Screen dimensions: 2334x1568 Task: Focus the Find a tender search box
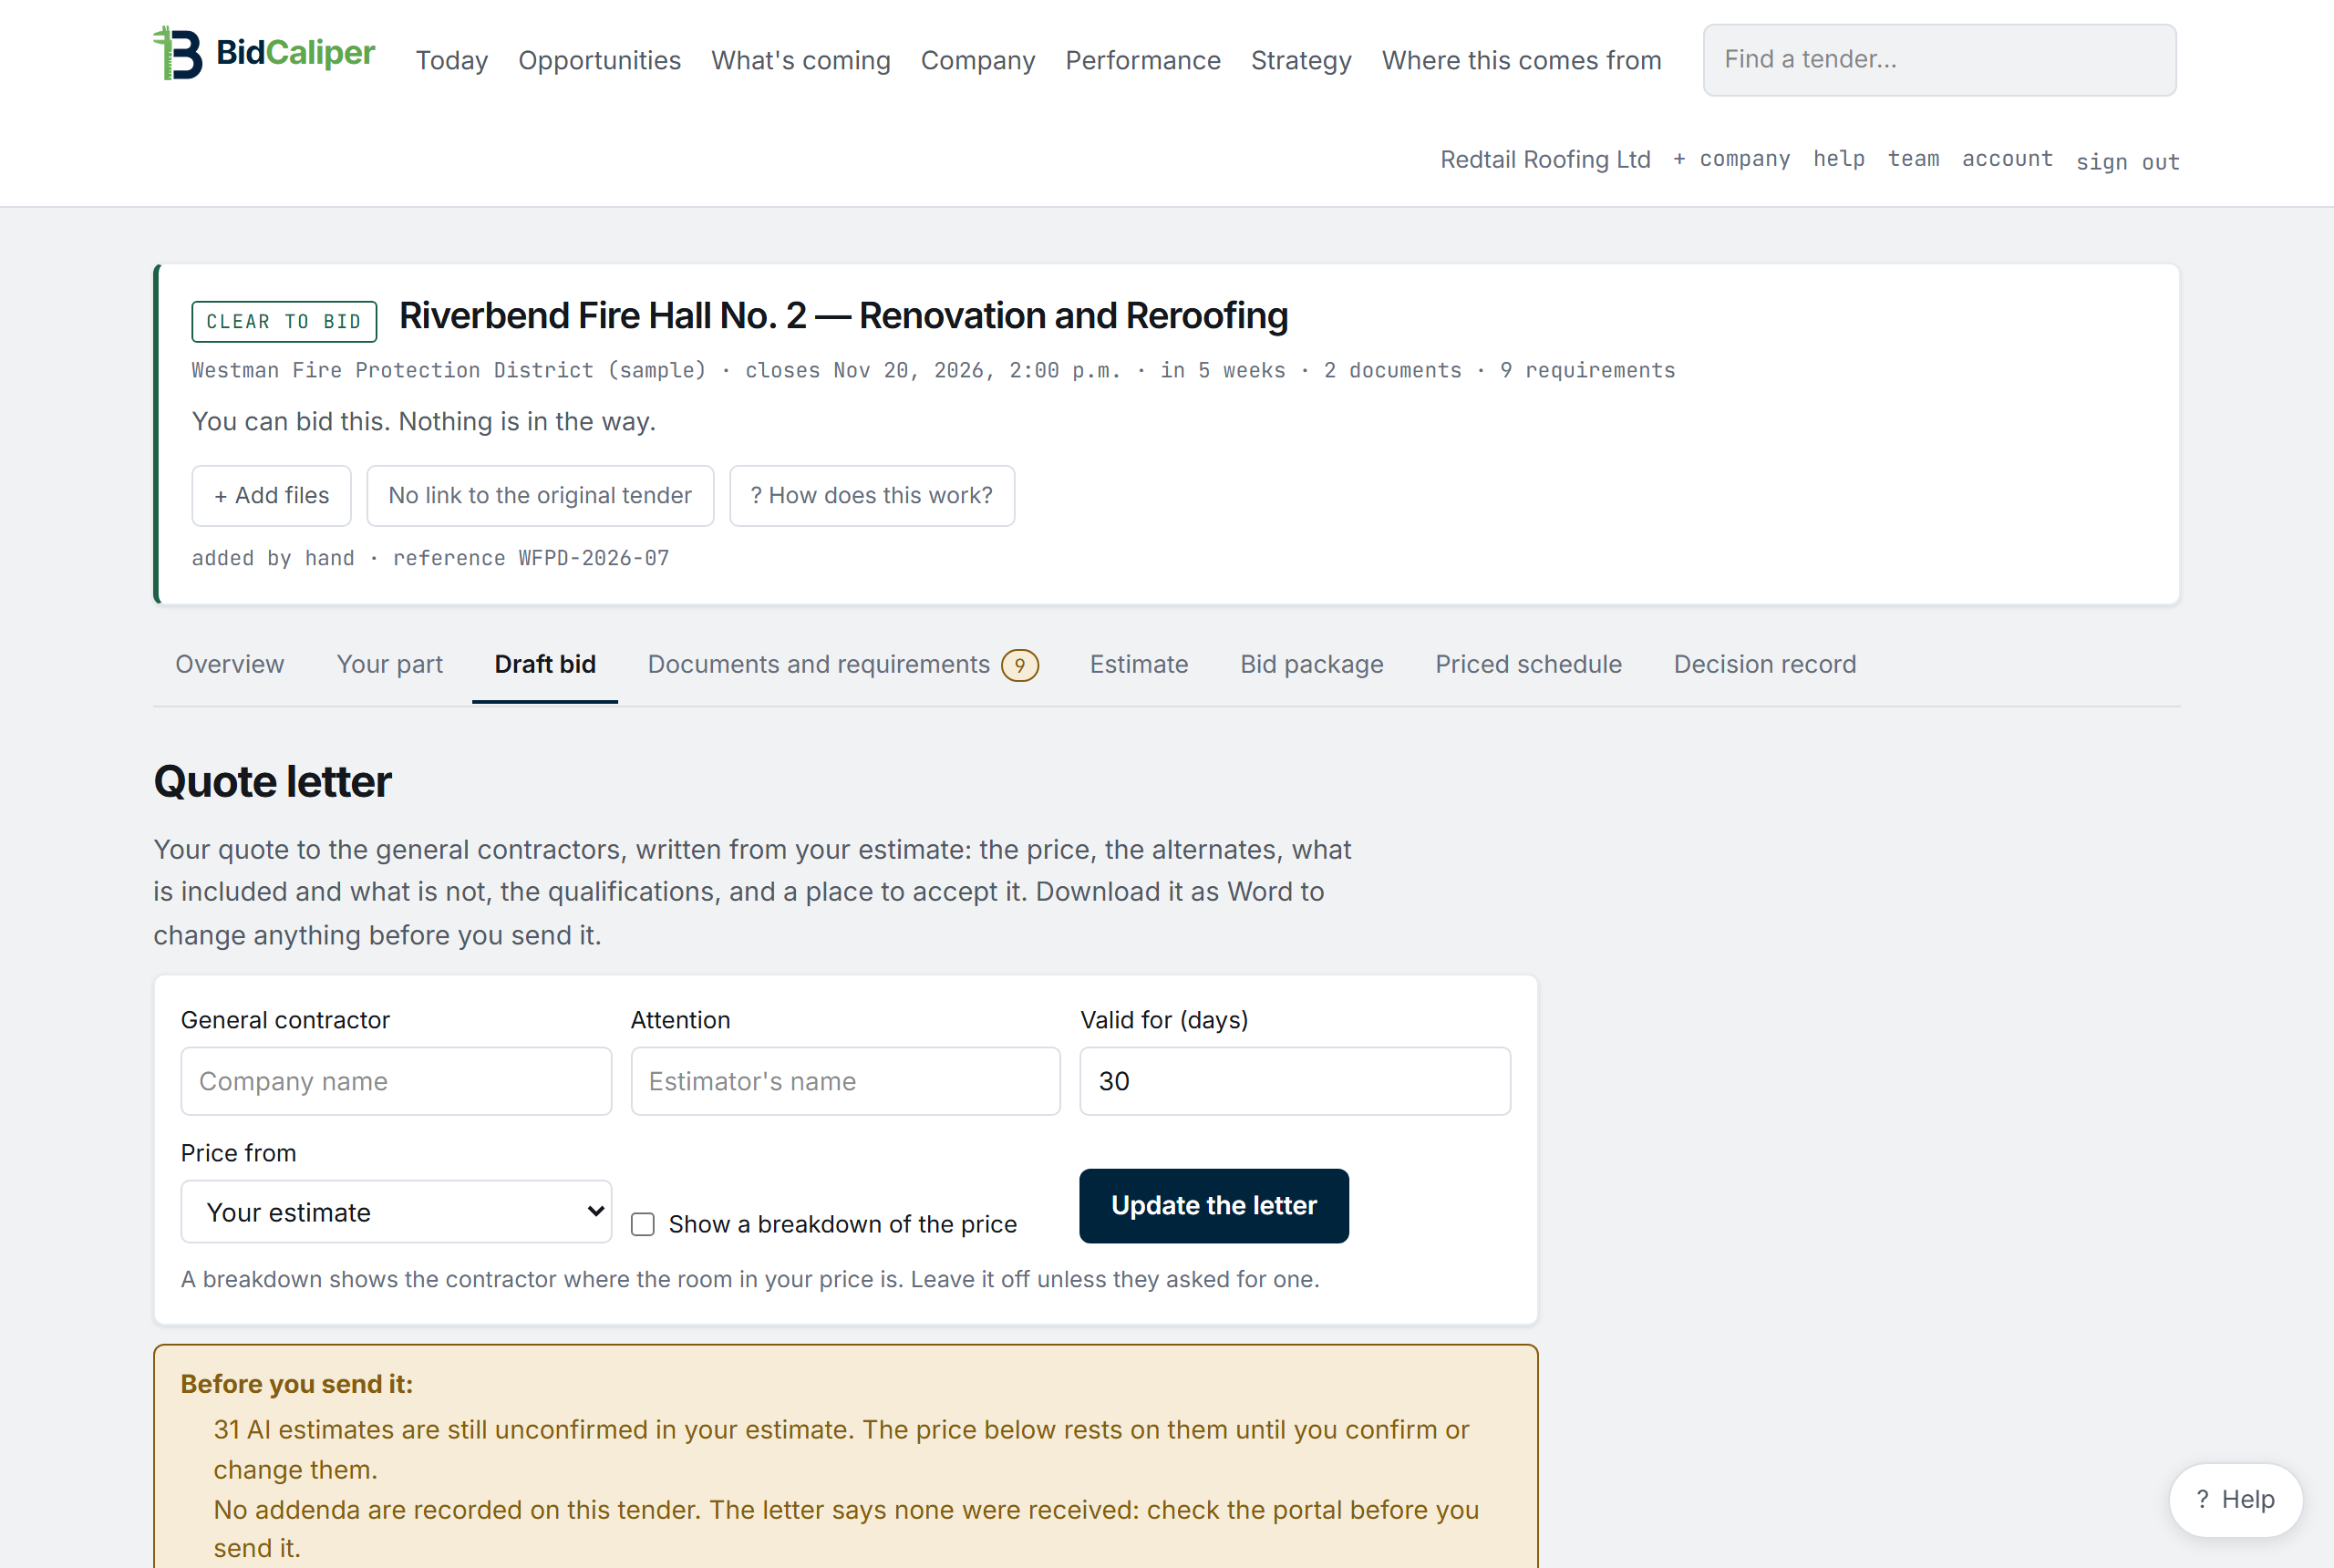(1938, 60)
